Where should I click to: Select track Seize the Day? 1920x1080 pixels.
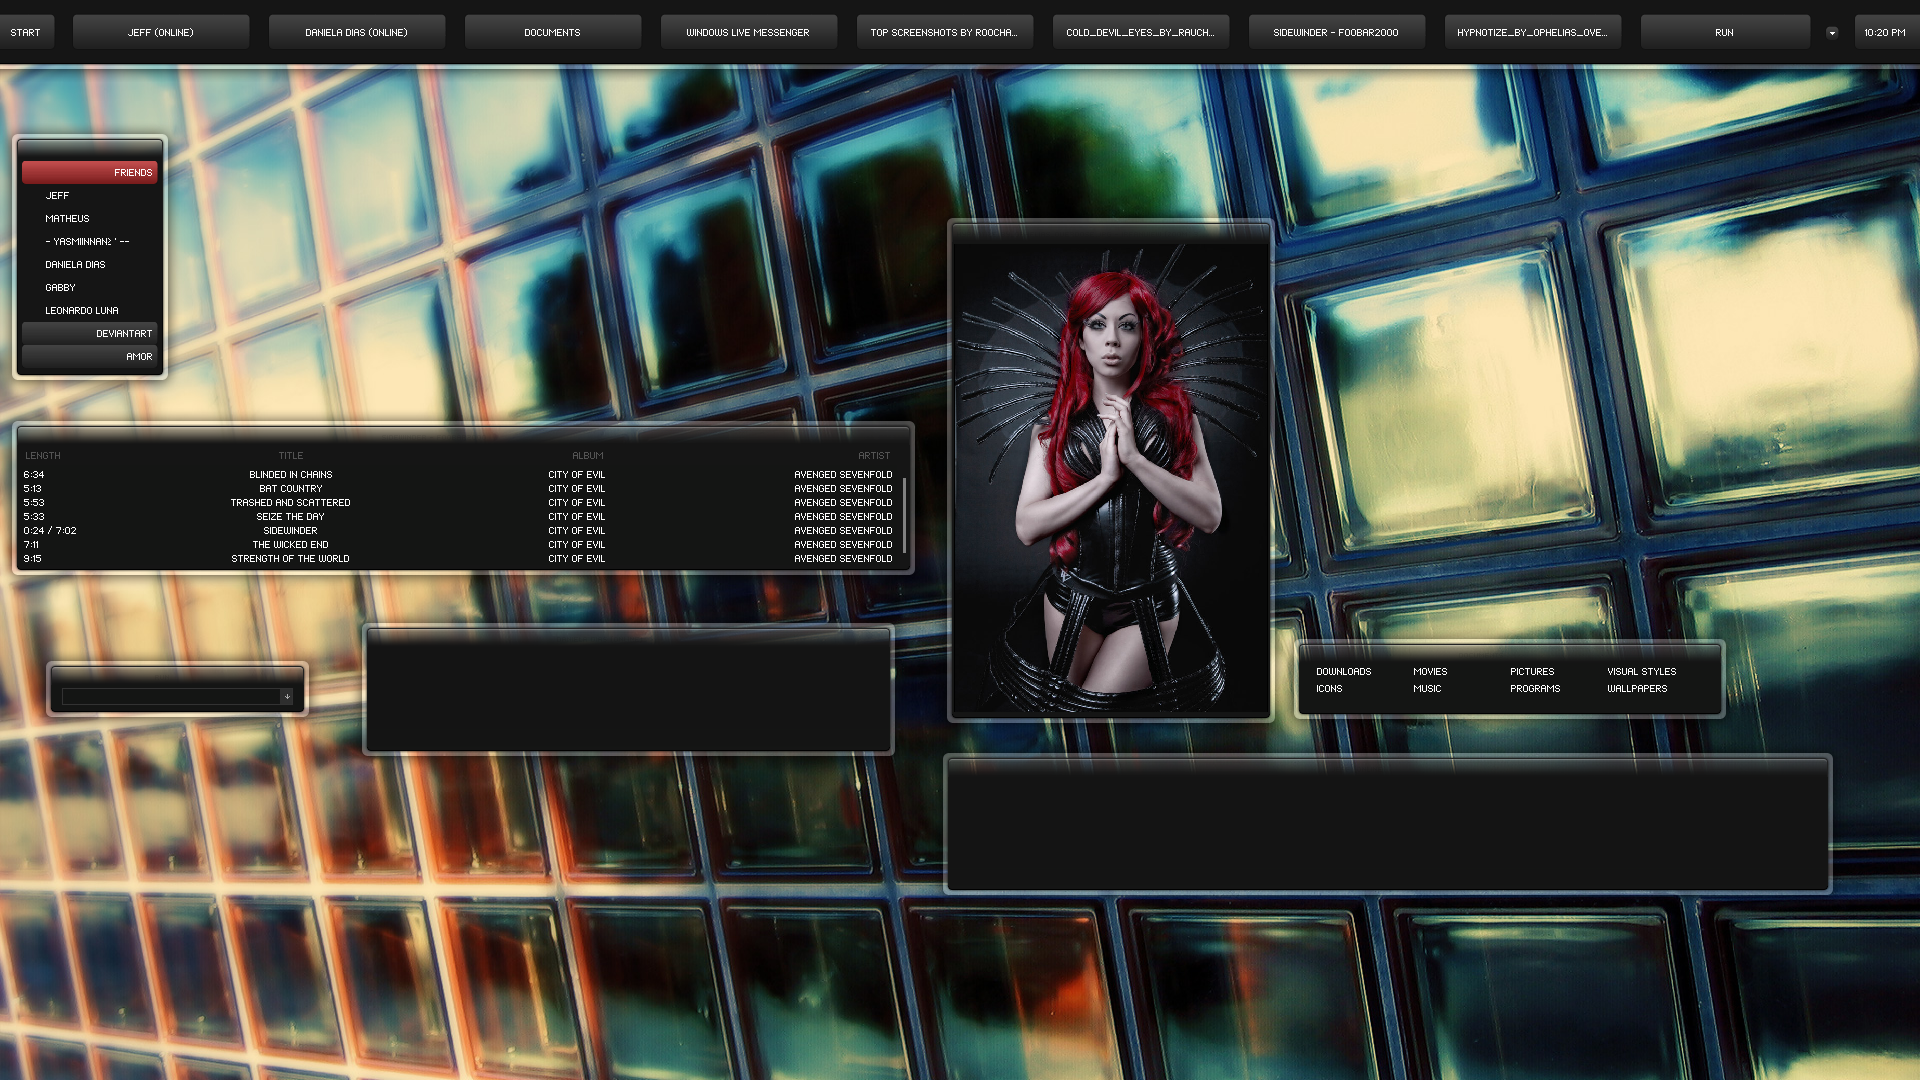[458, 517]
